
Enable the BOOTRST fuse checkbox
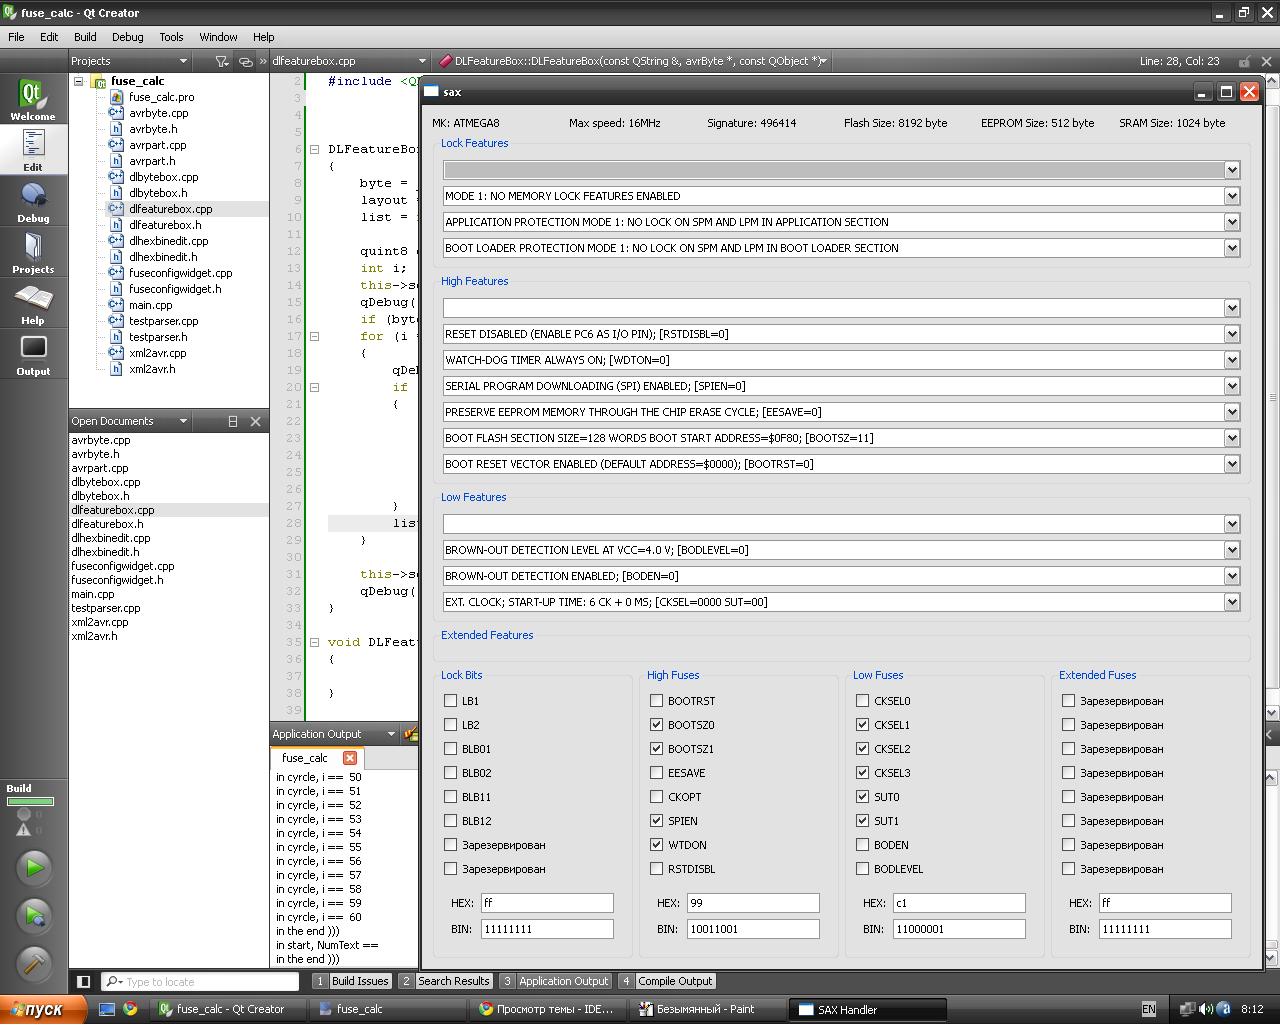(656, 701)
